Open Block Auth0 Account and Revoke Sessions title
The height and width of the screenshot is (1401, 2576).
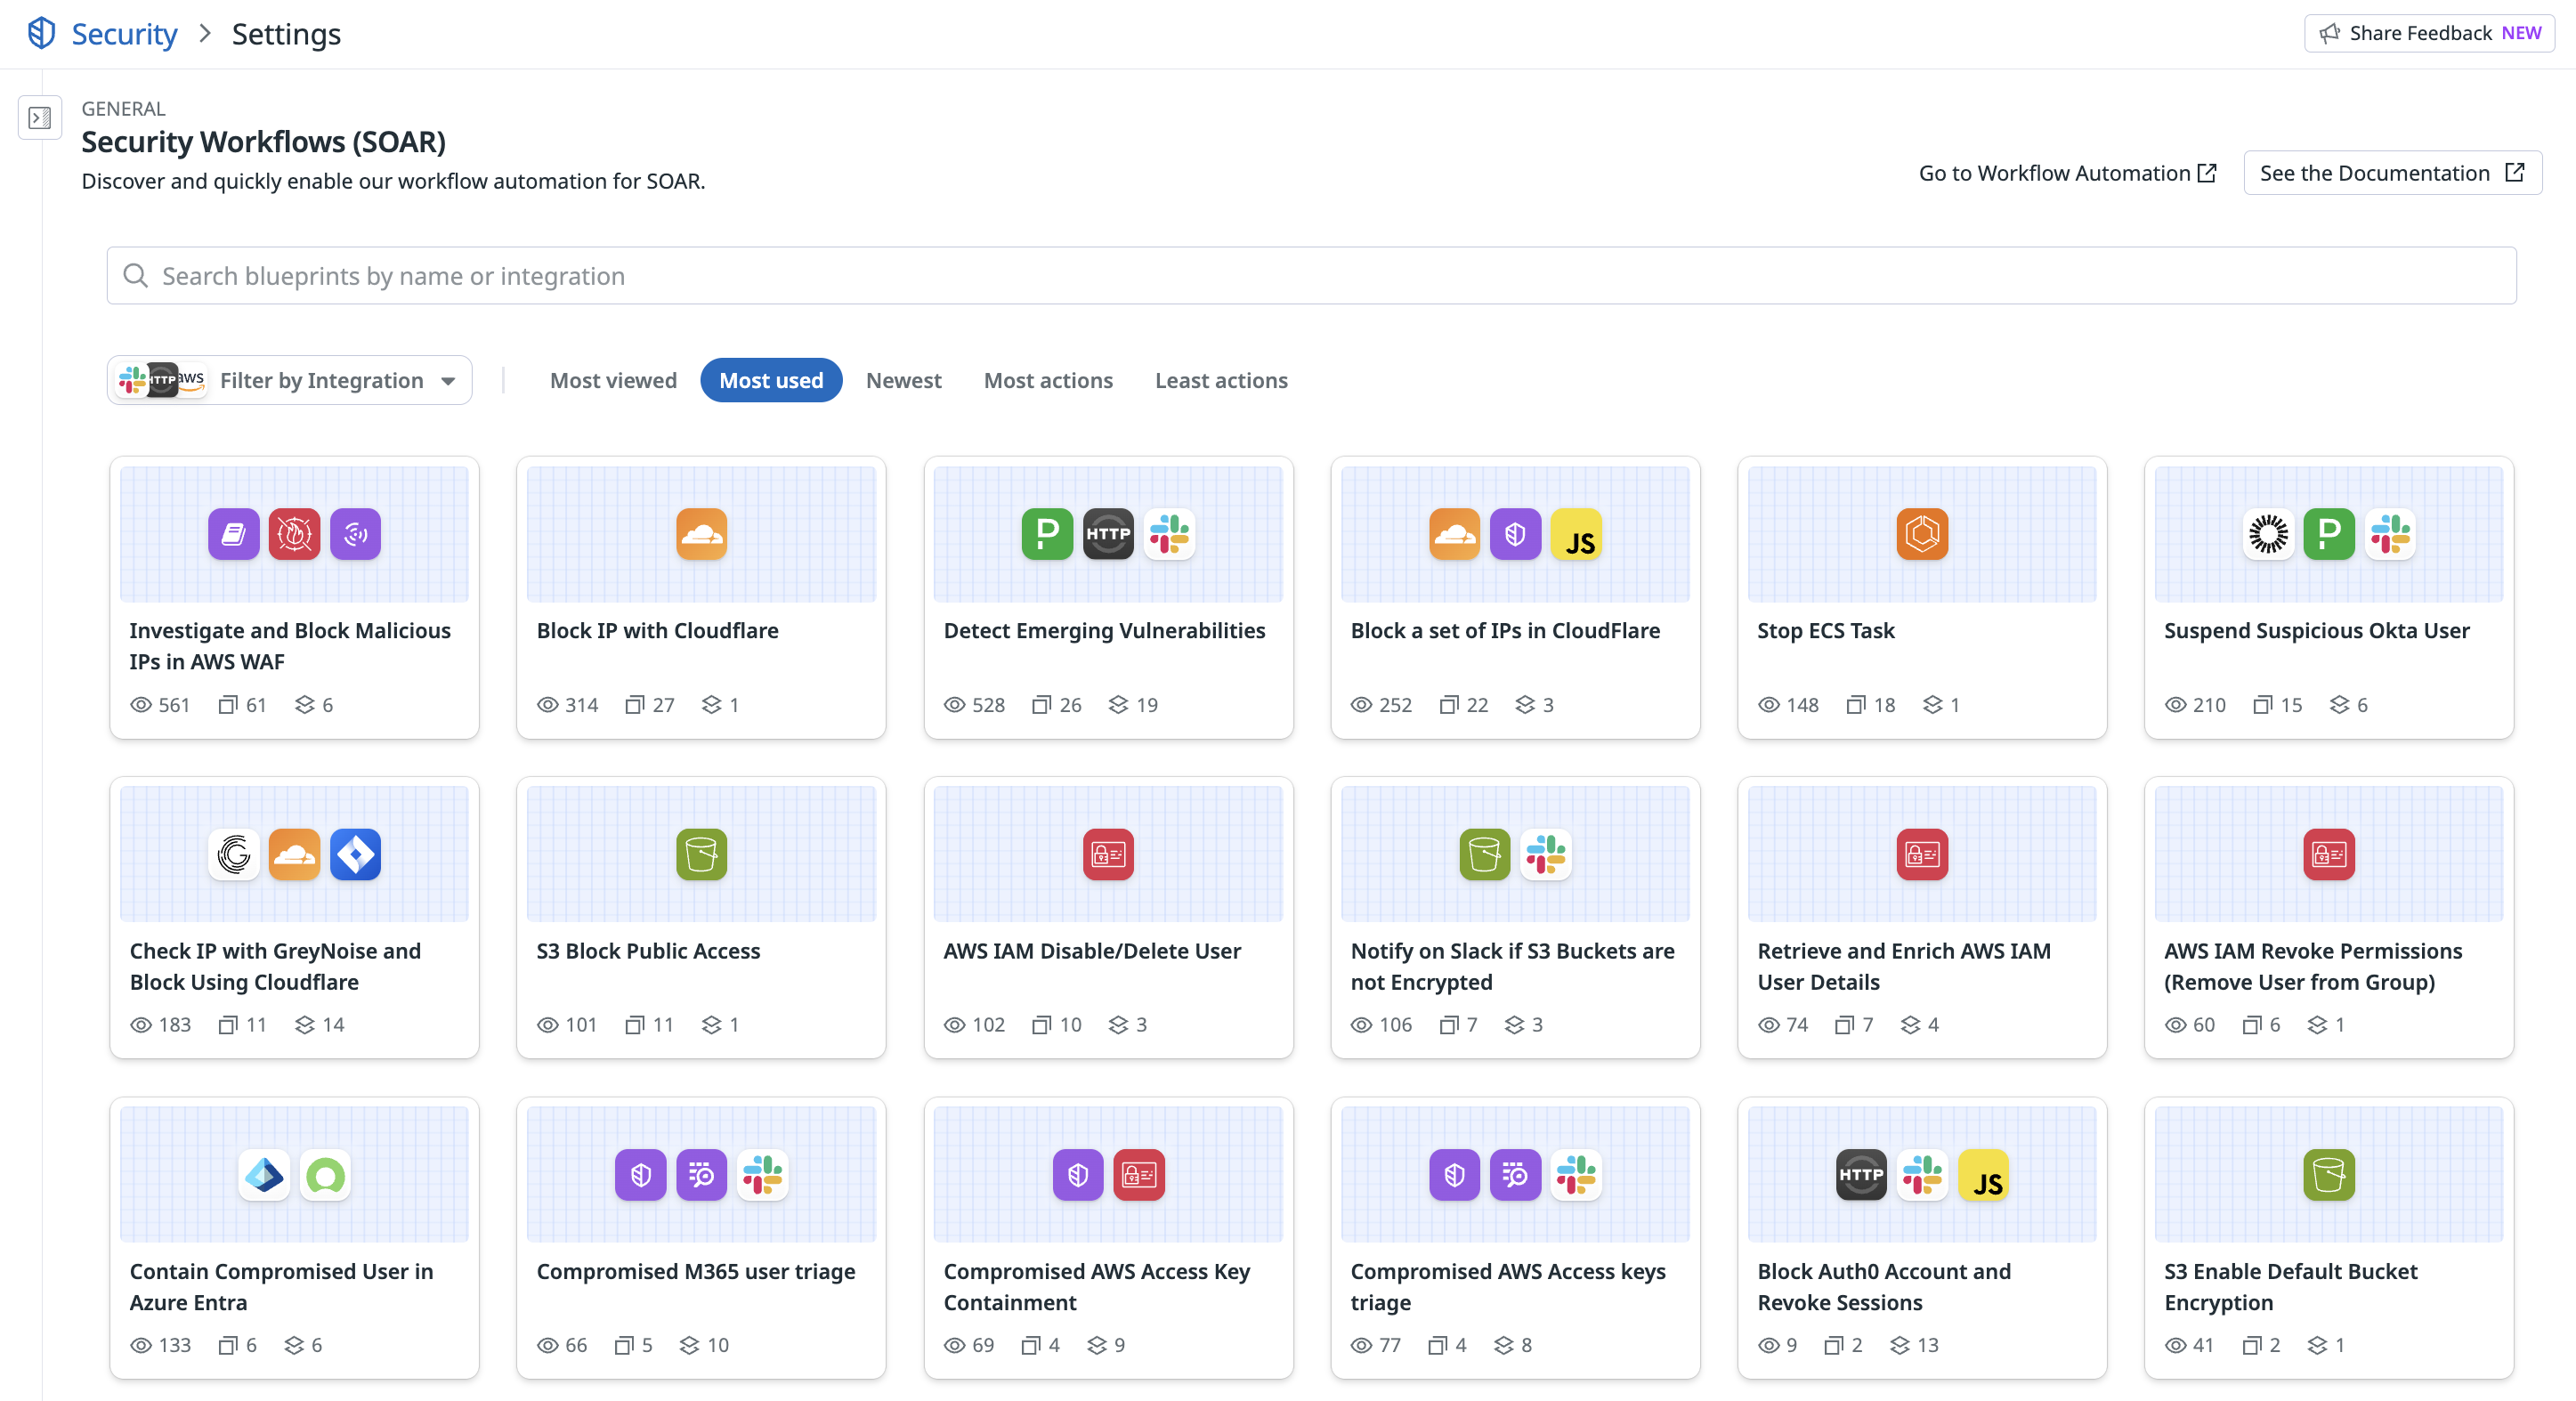pos(1884,1286)
